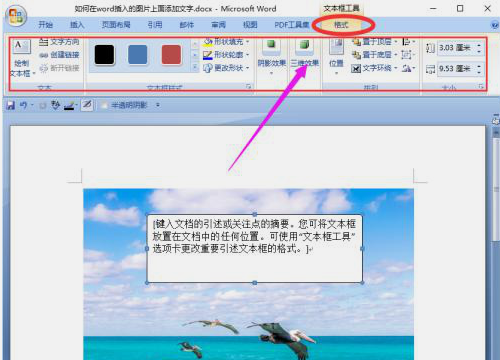The height and width of the screenshot is (360, 500).
Task: Open the Format (格式) tab
Action: (x=341, y=25)
